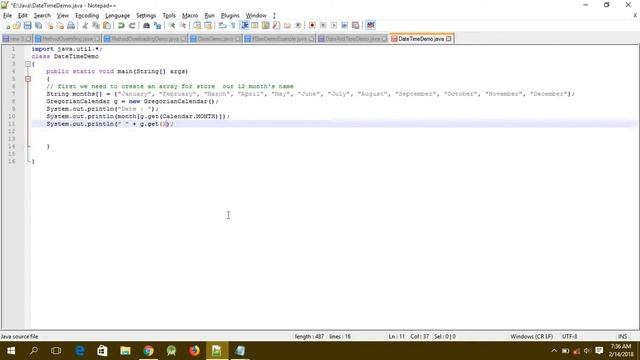Stop macro recording icon
The image size is (640, 360).
tap(323, 25)
